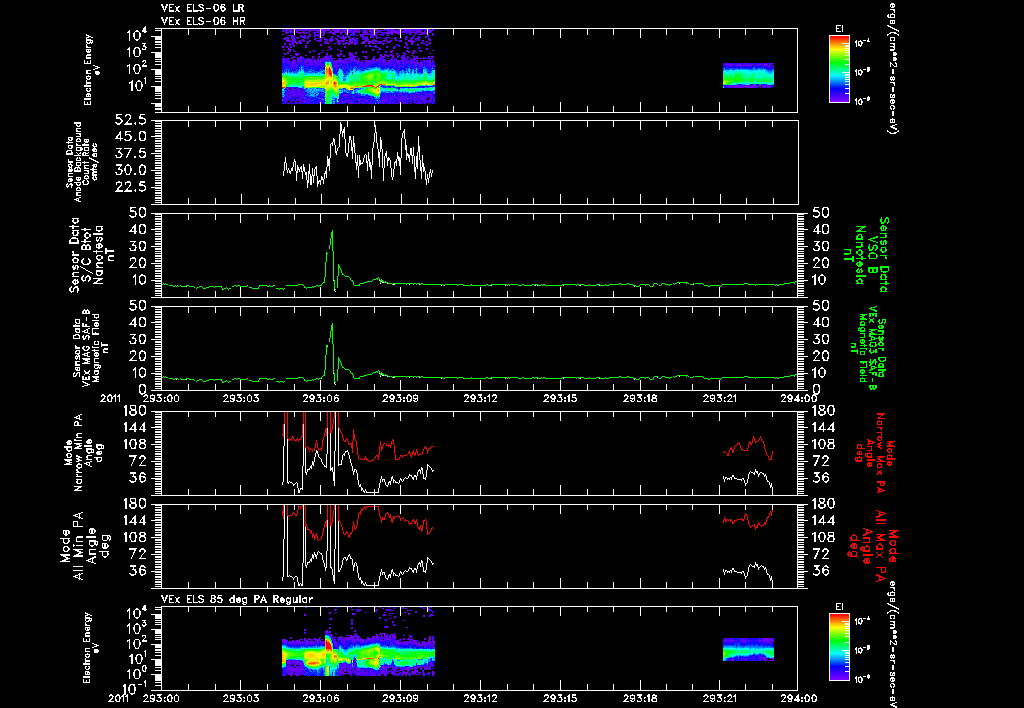The image size is (1024, 708).
Task: Click '293:03' on the bottom time axis
Action: 241,698
